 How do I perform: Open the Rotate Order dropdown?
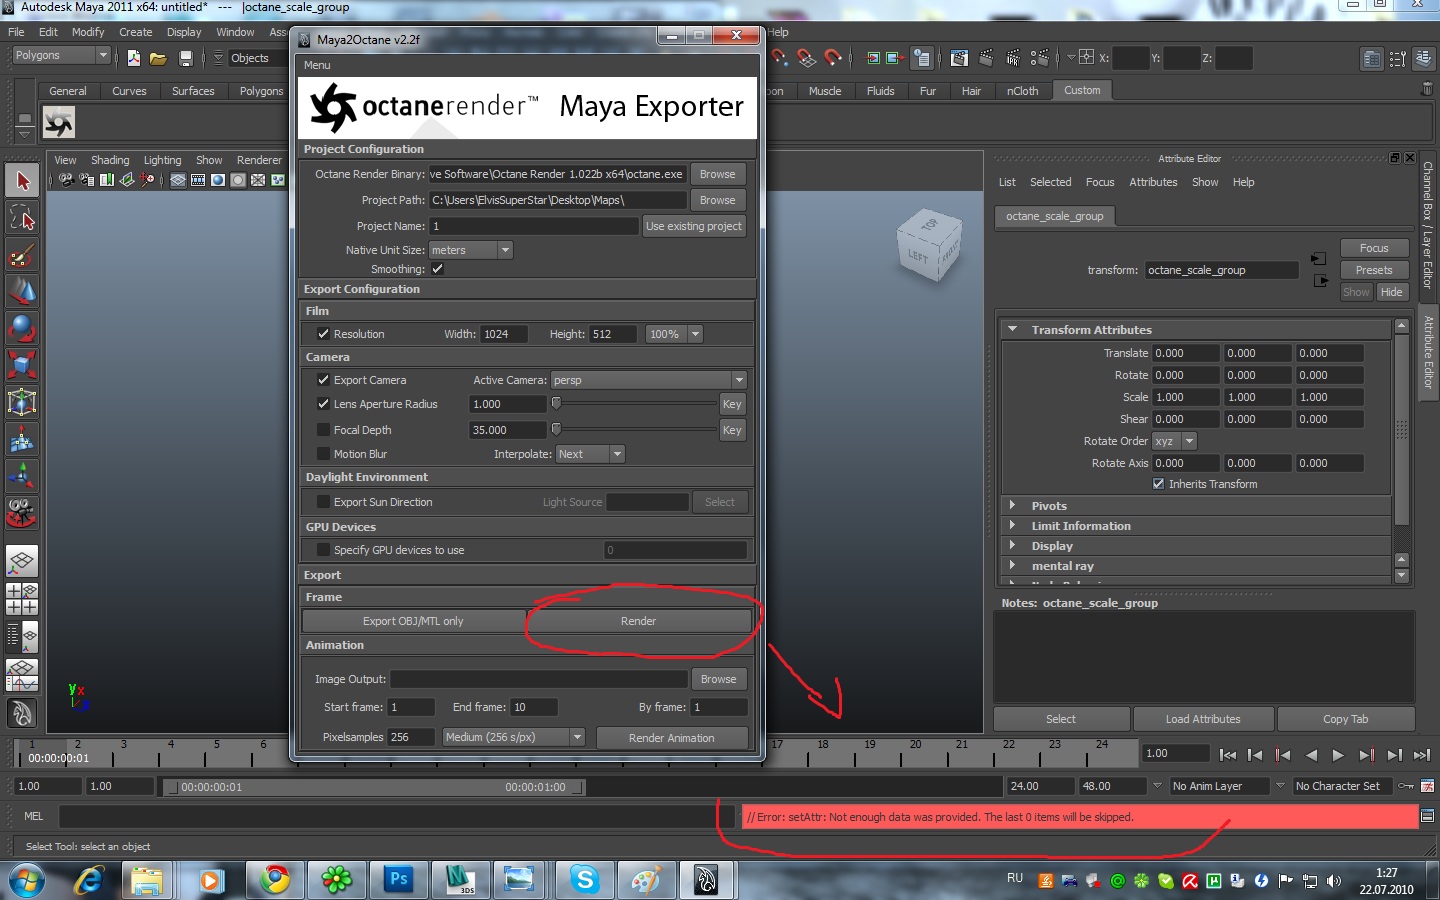tap(1174, 441)
